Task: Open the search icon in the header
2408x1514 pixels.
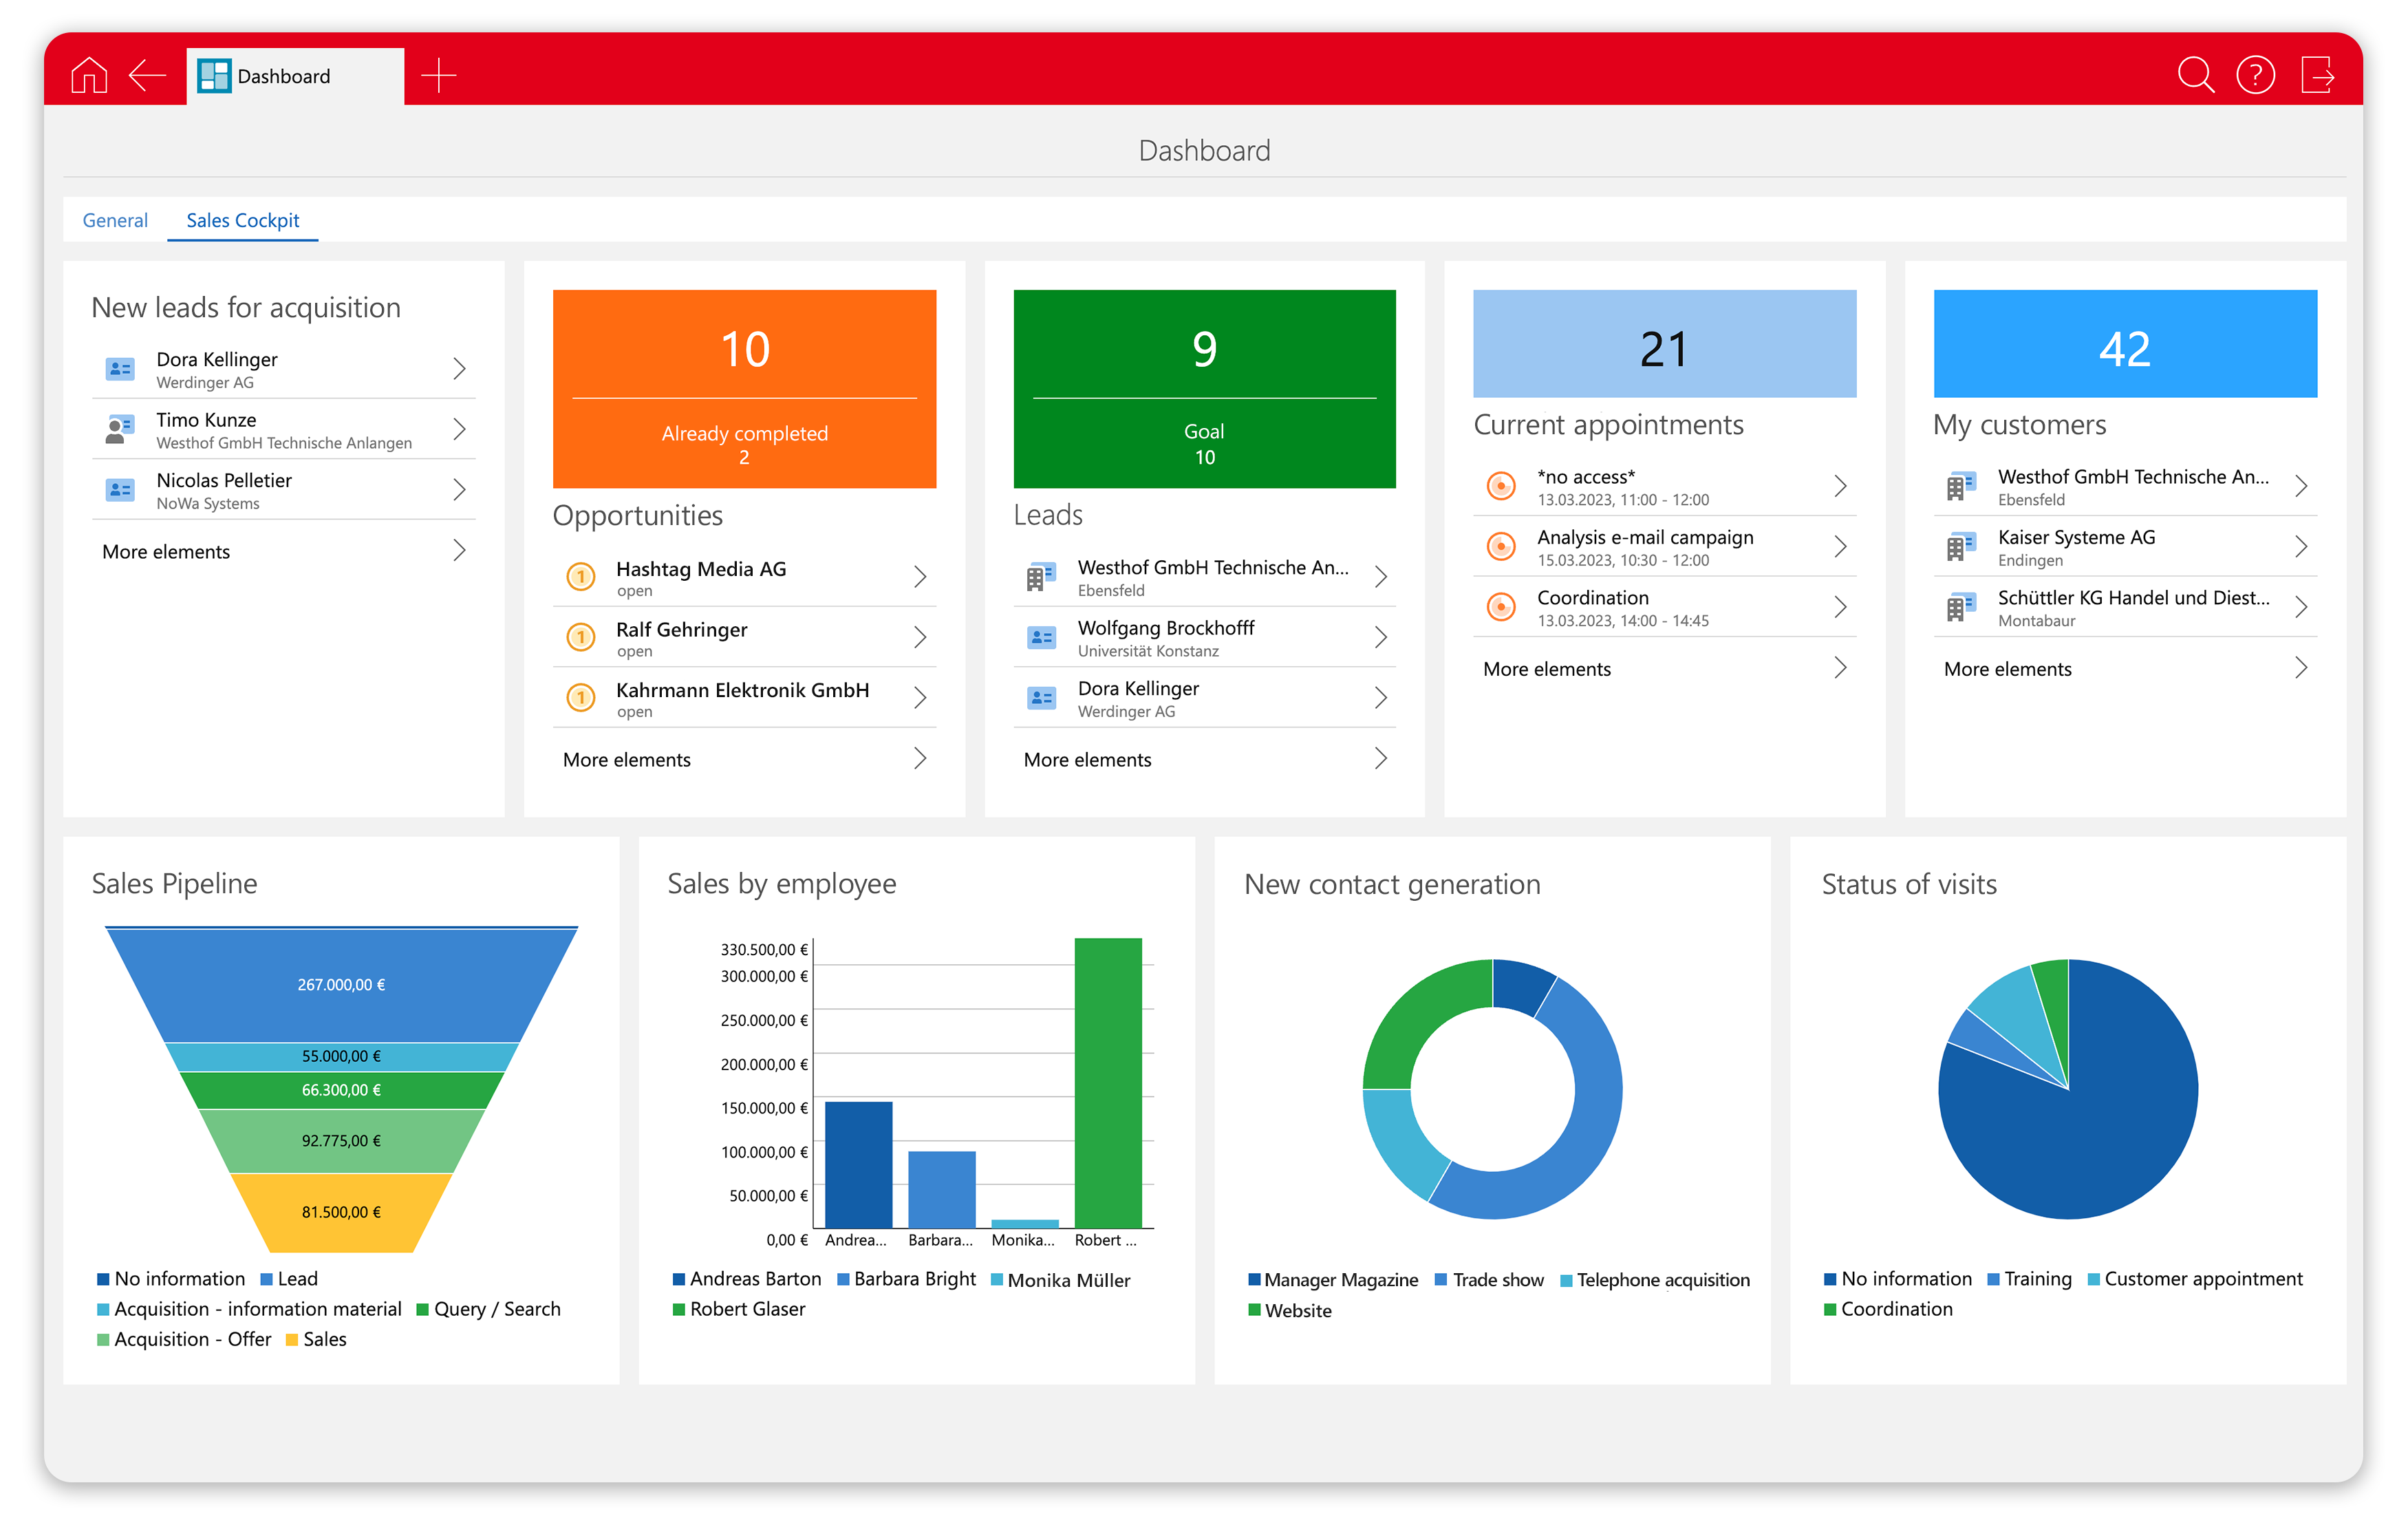Action: coord(2196,74)
